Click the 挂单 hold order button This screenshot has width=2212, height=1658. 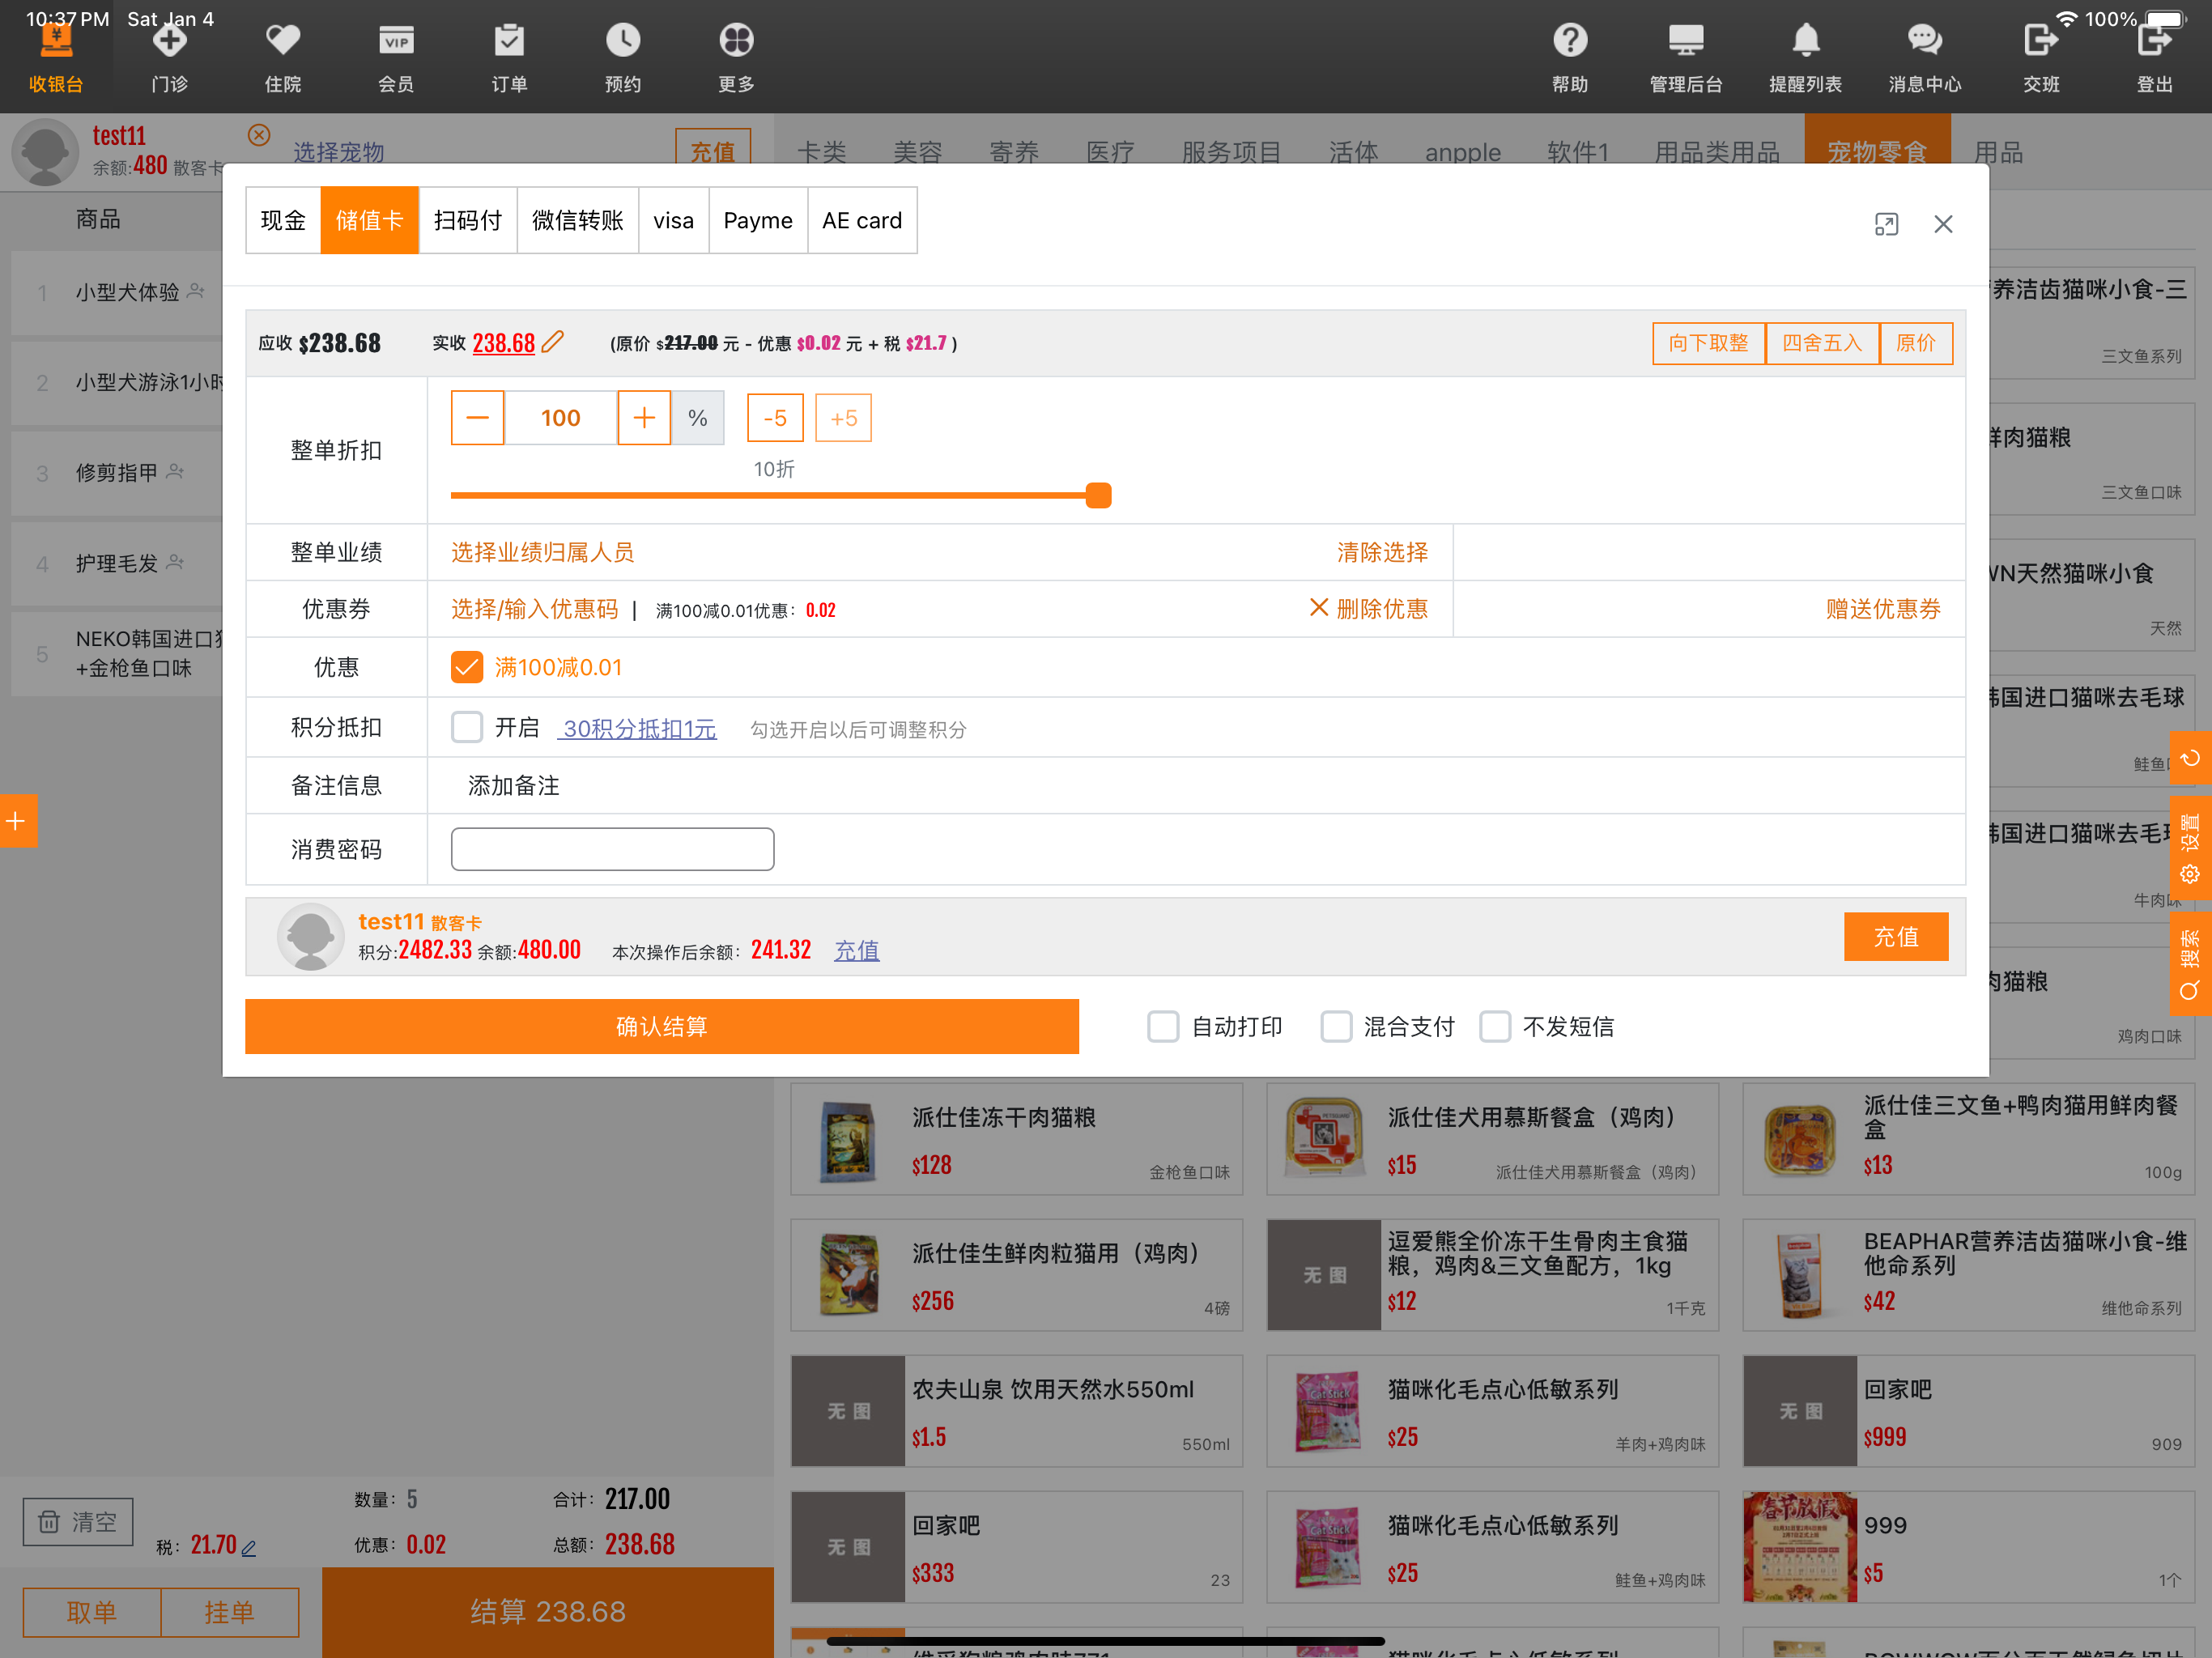tap(229, 1612)
